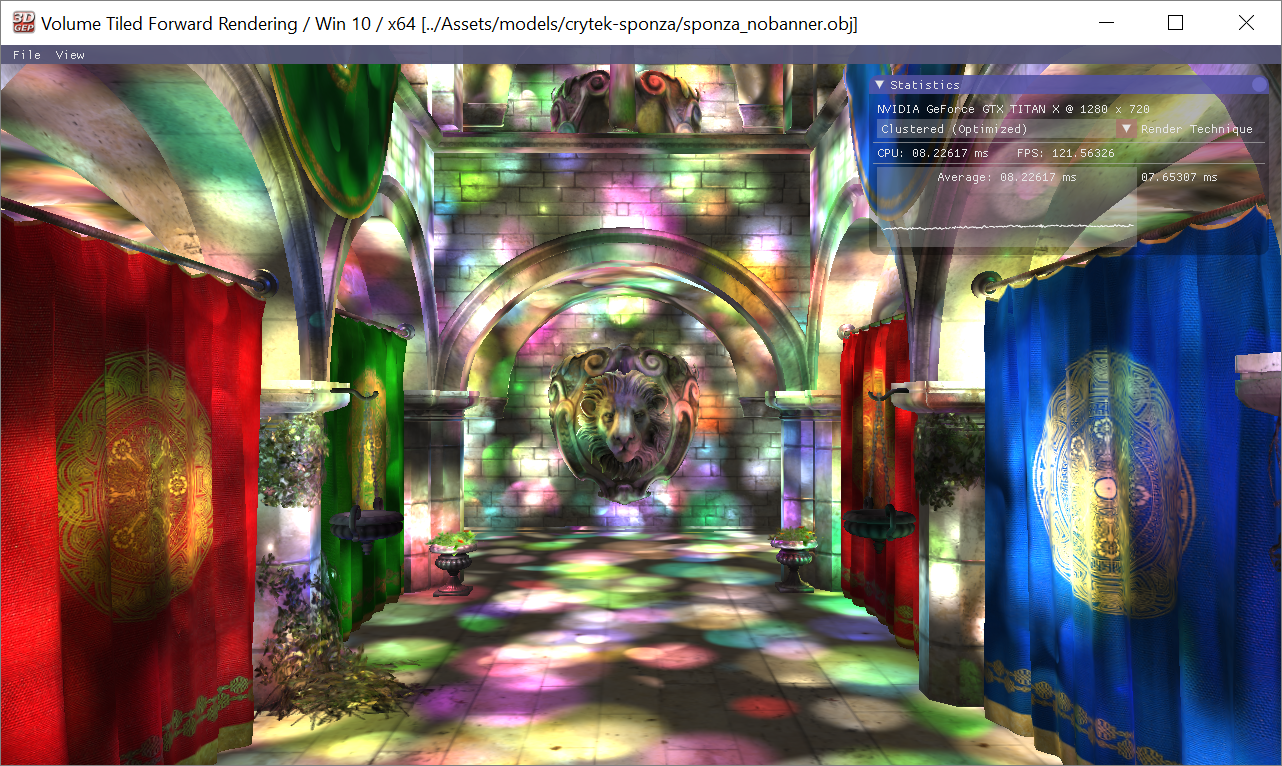Click the 'Statistics' panel title text
Screen dimensions: 1282x766
(x=925, y=85)
